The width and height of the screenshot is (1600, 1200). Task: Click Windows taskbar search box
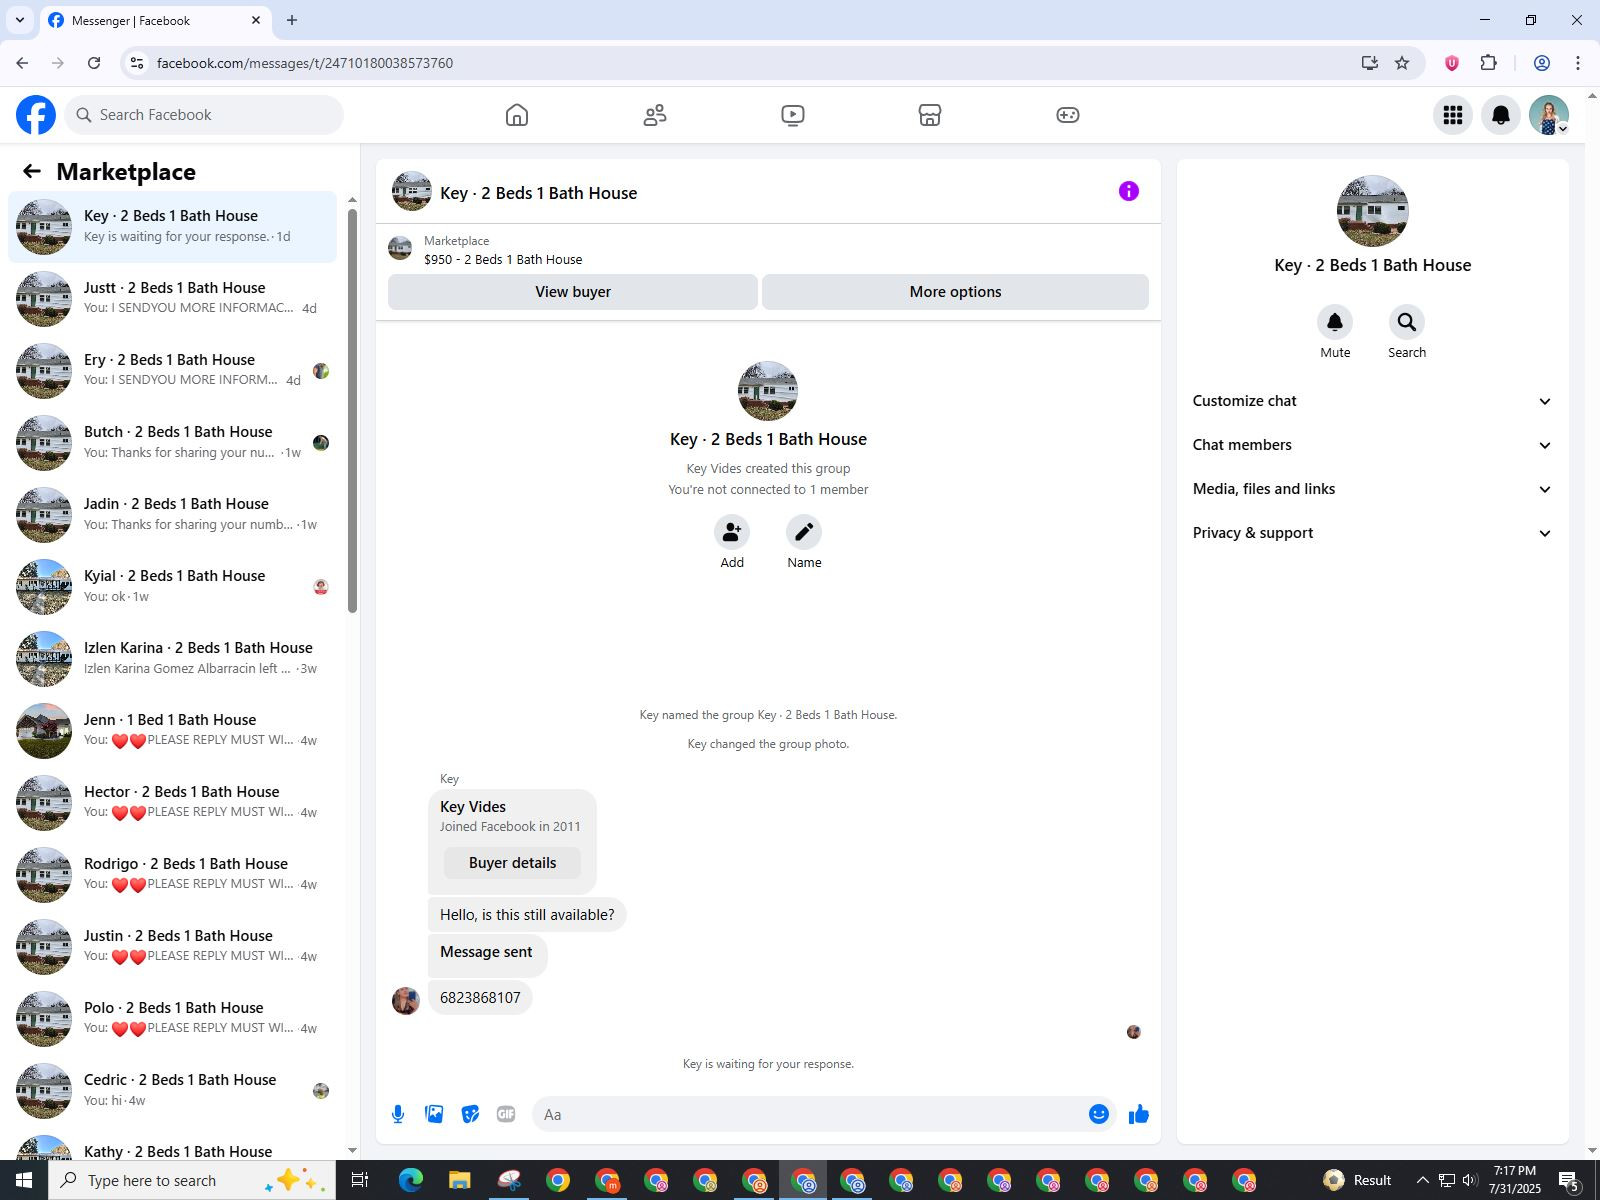point(192,1180)
